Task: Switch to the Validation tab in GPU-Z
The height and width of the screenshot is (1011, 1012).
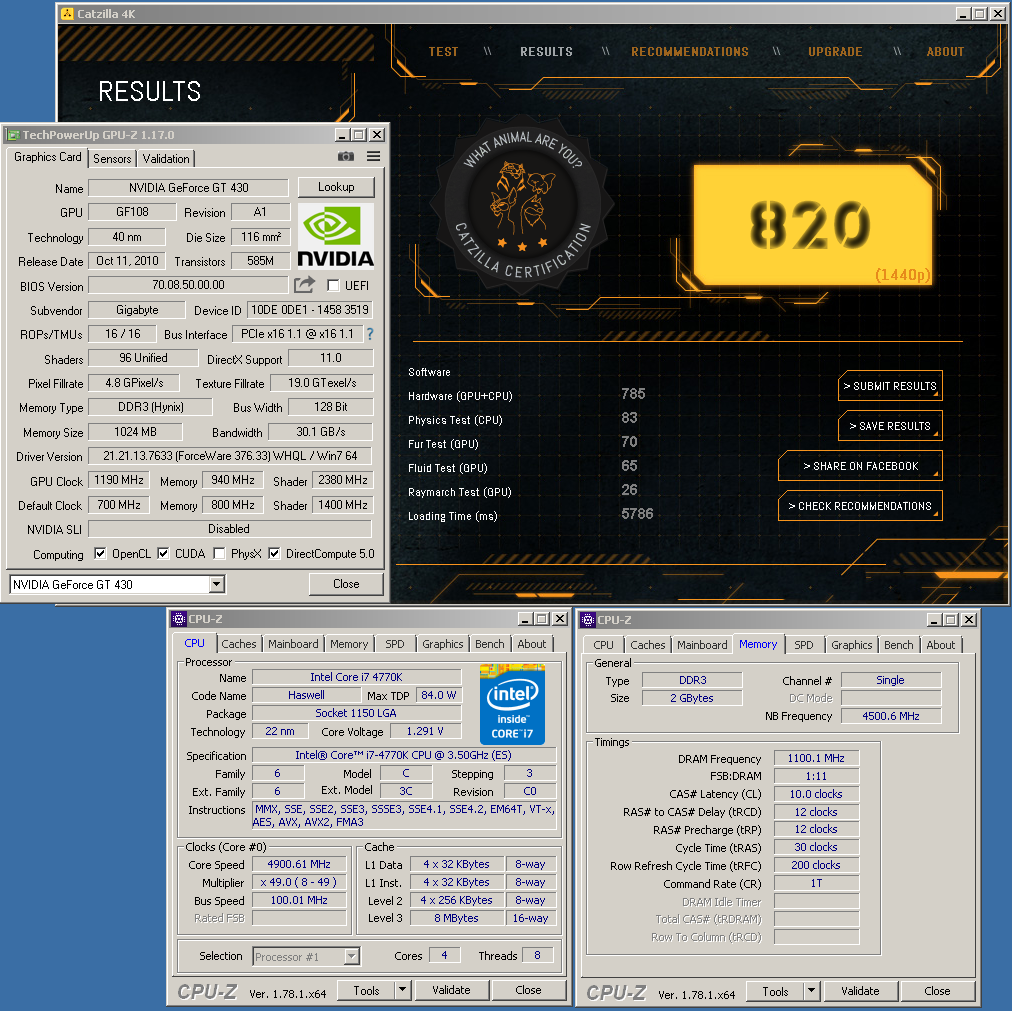Action: [x=166, y=159]
